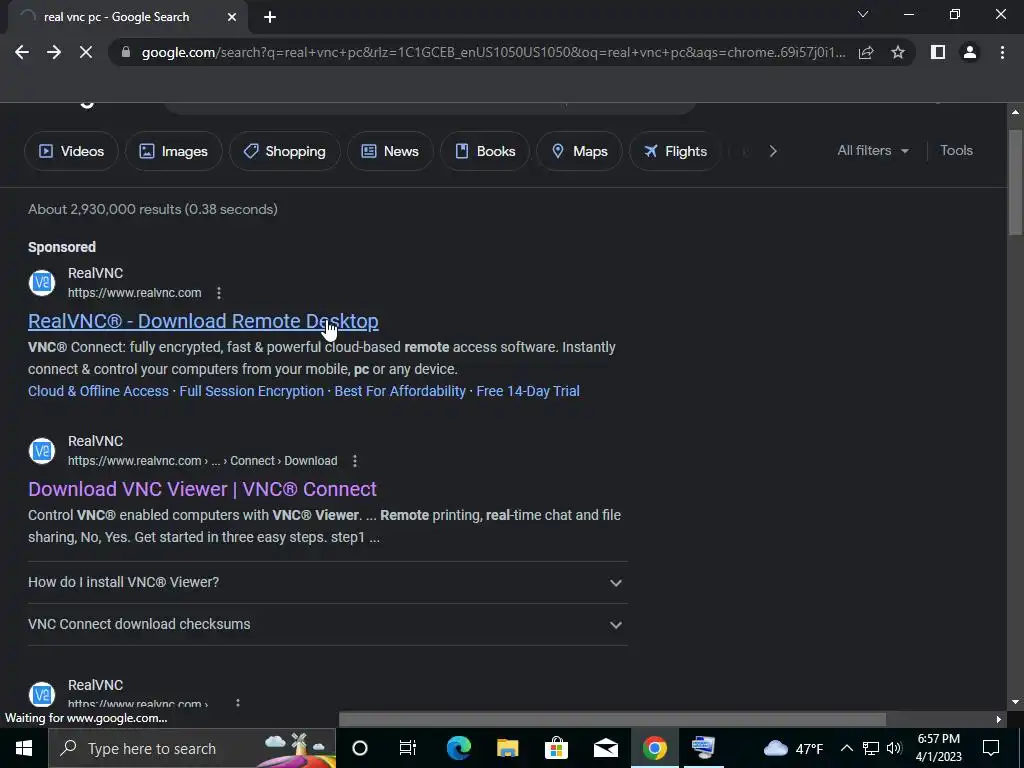This screenshot has width=1024, height=768.
Task: Close the 'real vnc pc' tab
Action: pos(231,17)
